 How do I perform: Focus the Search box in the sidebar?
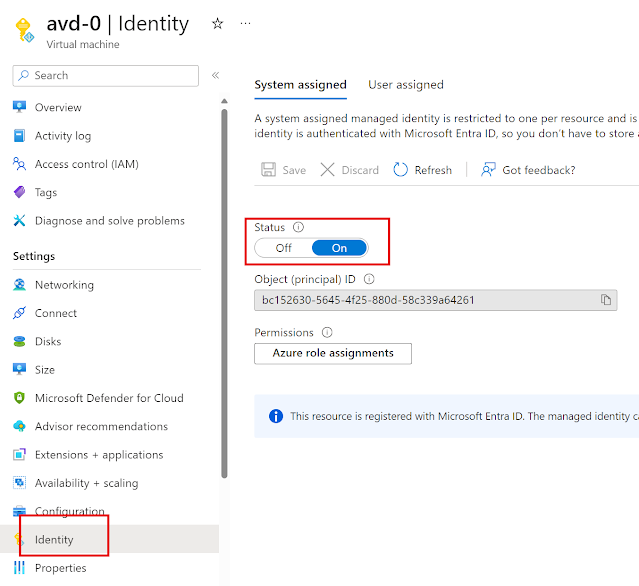[106, 76]
